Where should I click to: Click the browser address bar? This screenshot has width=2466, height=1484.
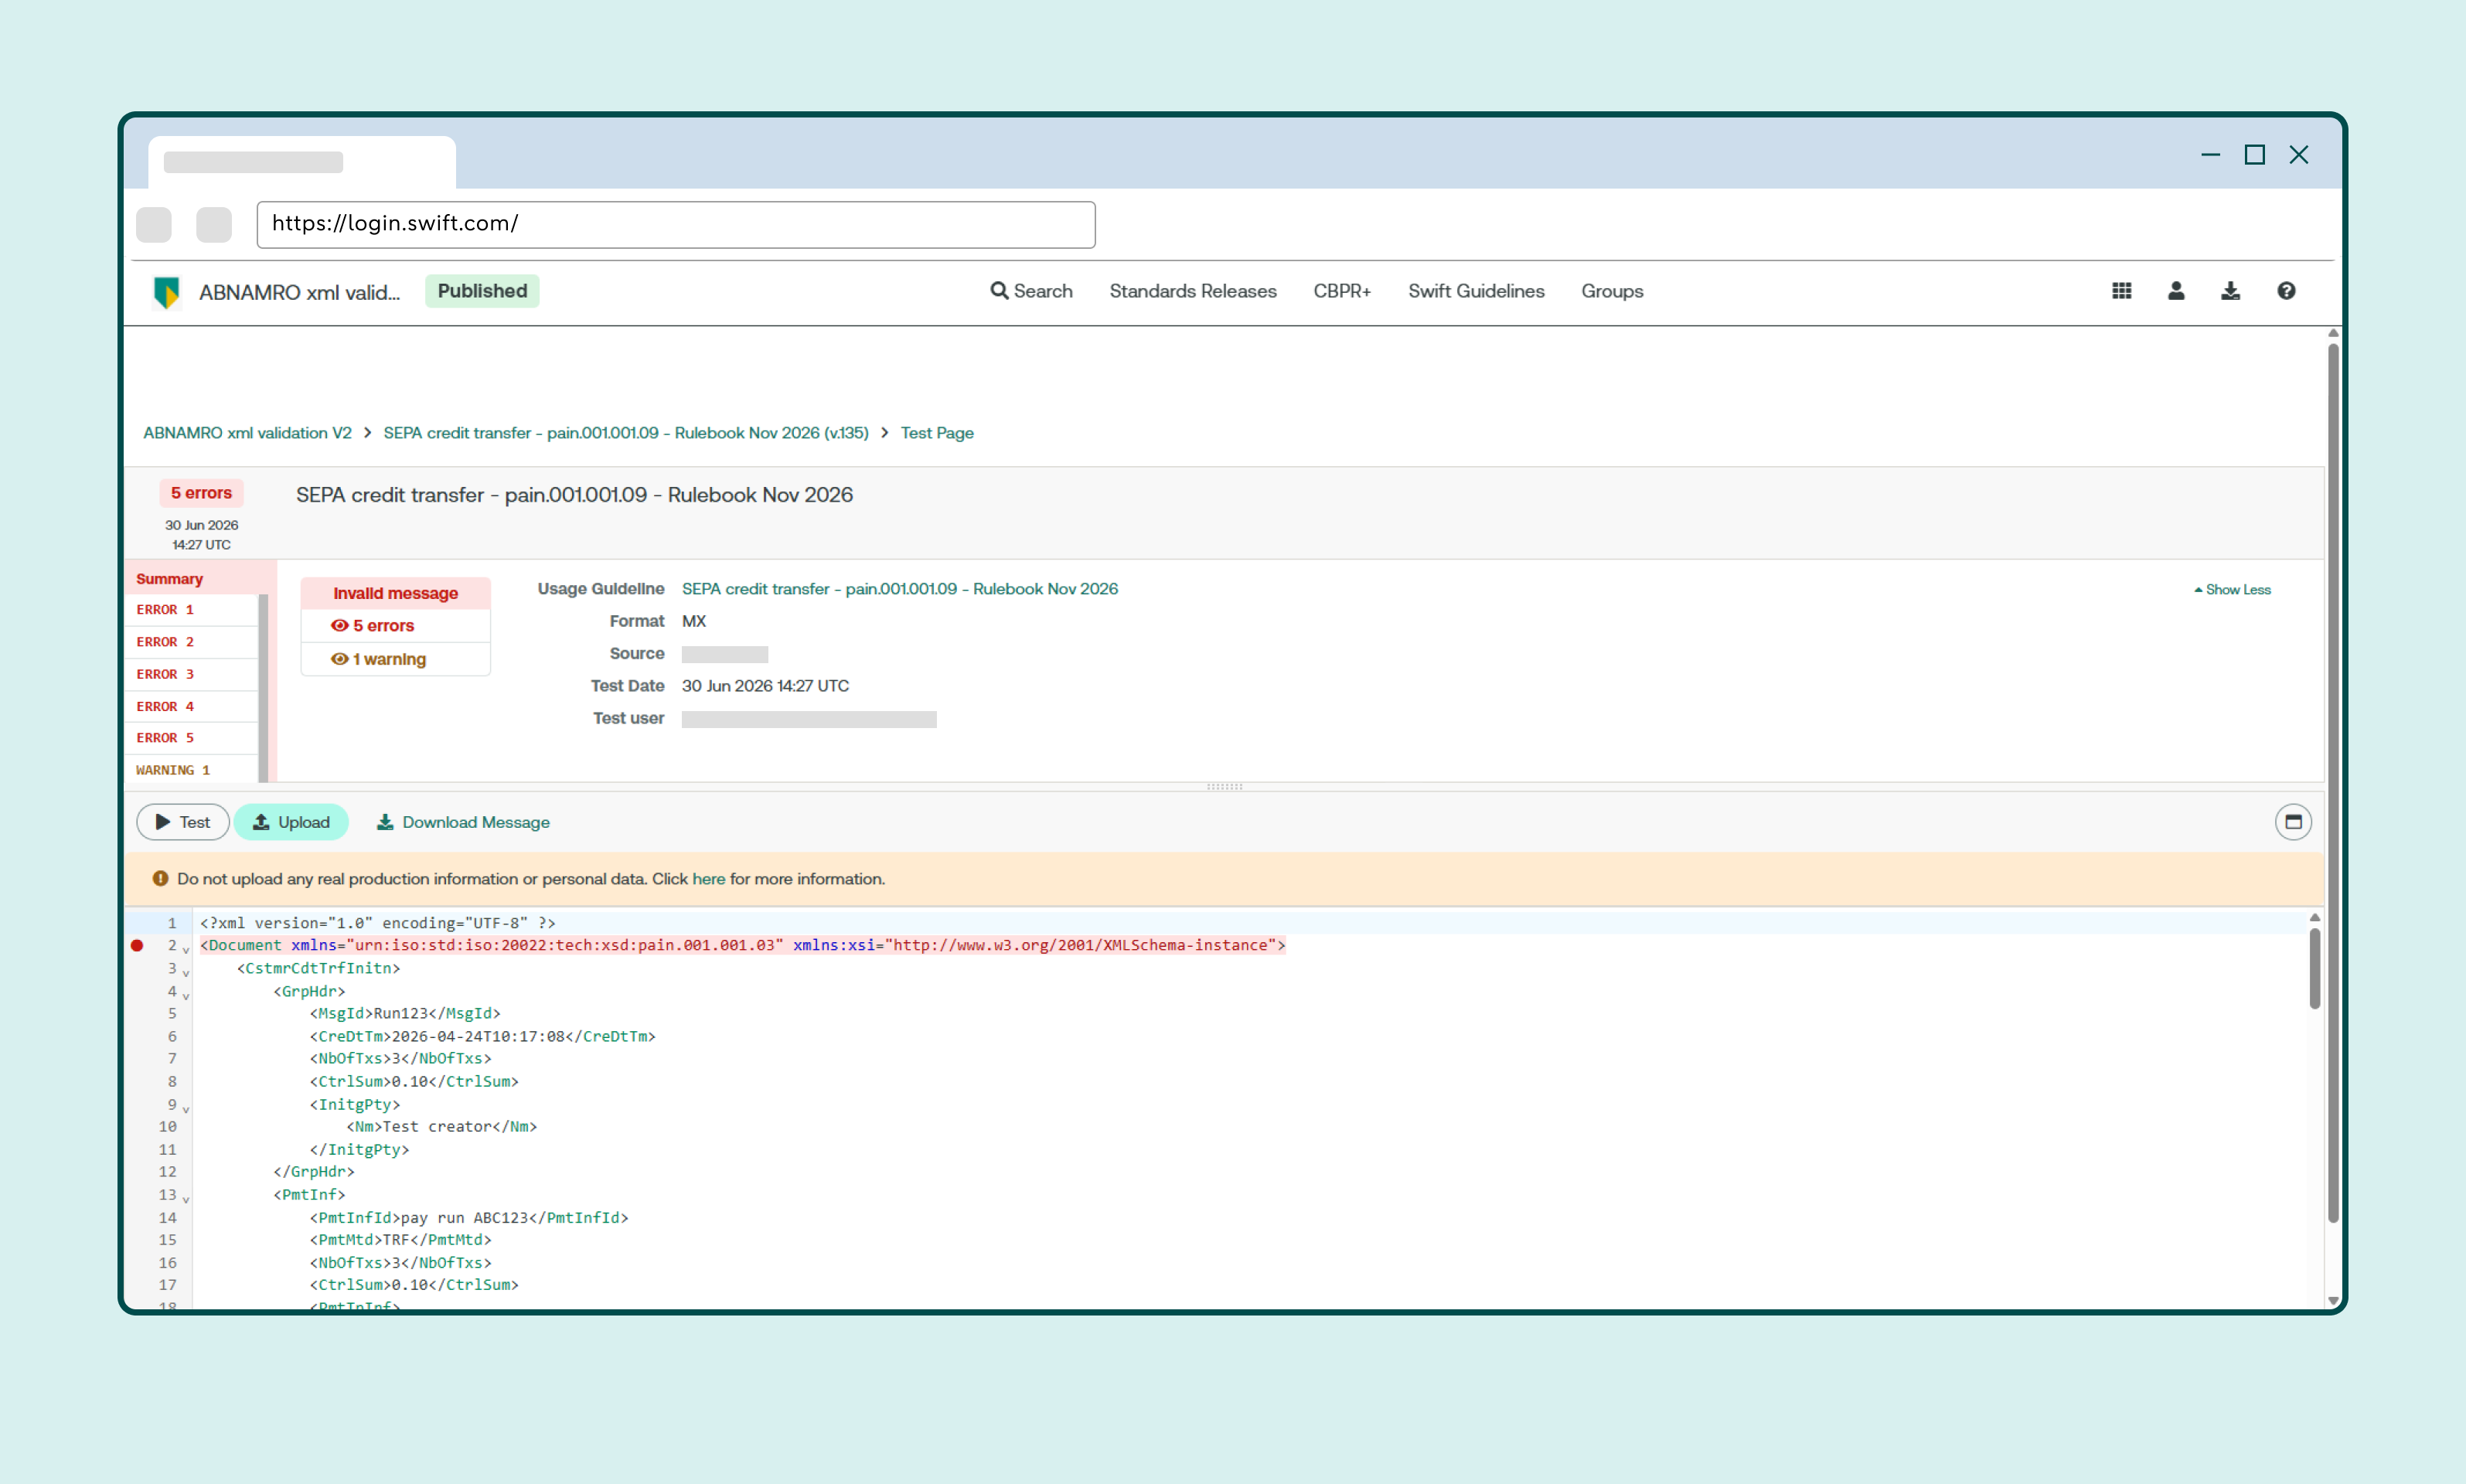coord(676,224)
